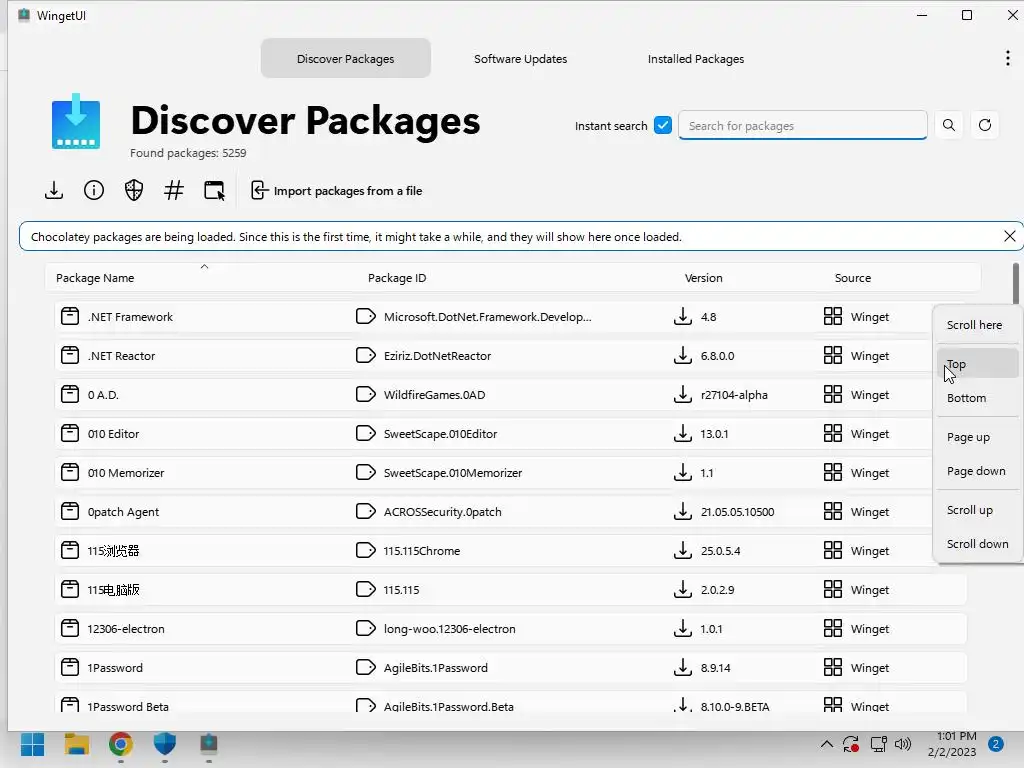Click package icon of .NET Framework row
The image size is (1024, 768).
(70, 316)
